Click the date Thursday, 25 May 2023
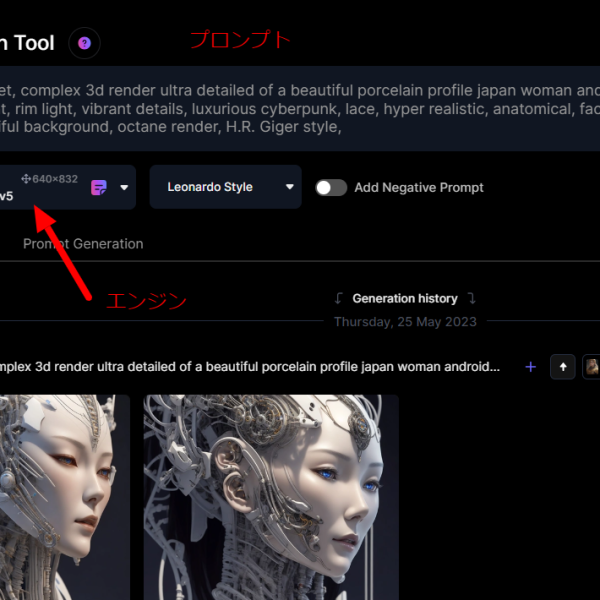 pyautogui.click(x=405, y=322)
